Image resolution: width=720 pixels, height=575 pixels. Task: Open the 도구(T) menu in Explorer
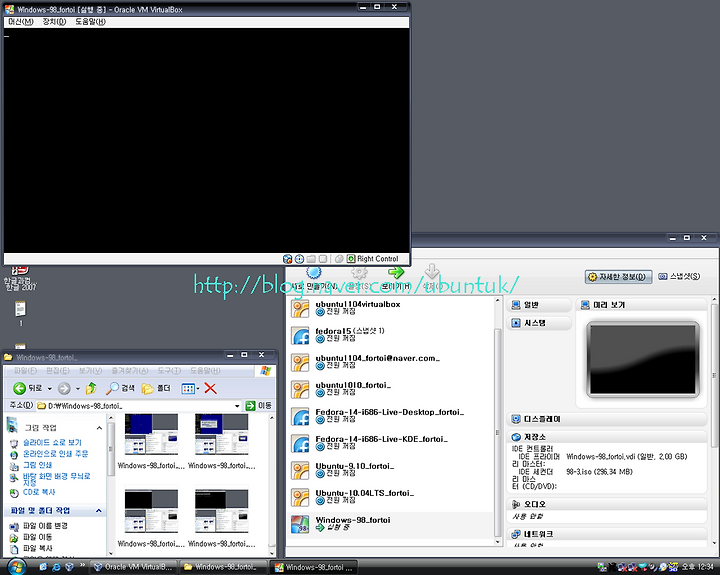[x=169, y=371]
